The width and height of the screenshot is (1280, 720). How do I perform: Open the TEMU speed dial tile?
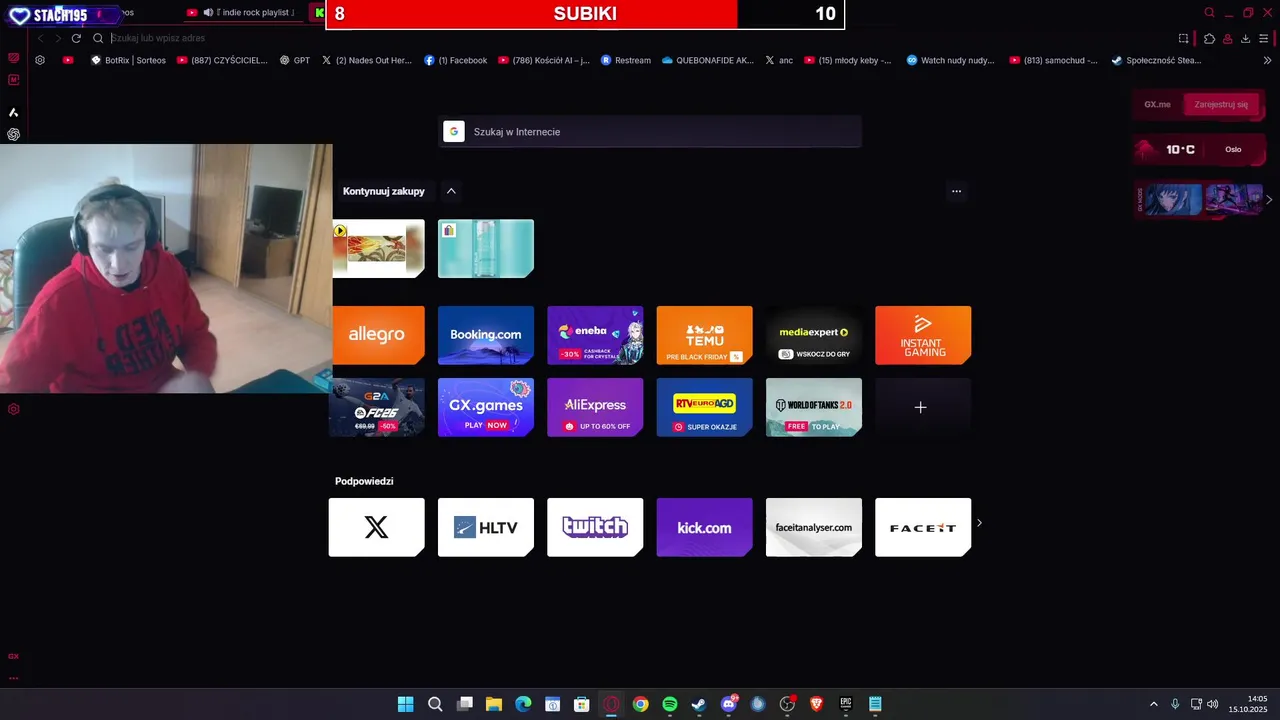pyautogui.click(x=704, y=335)
